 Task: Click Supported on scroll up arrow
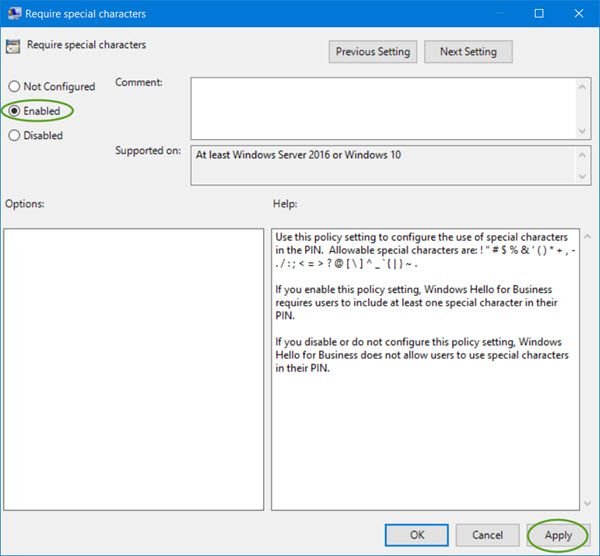(582, 155)
